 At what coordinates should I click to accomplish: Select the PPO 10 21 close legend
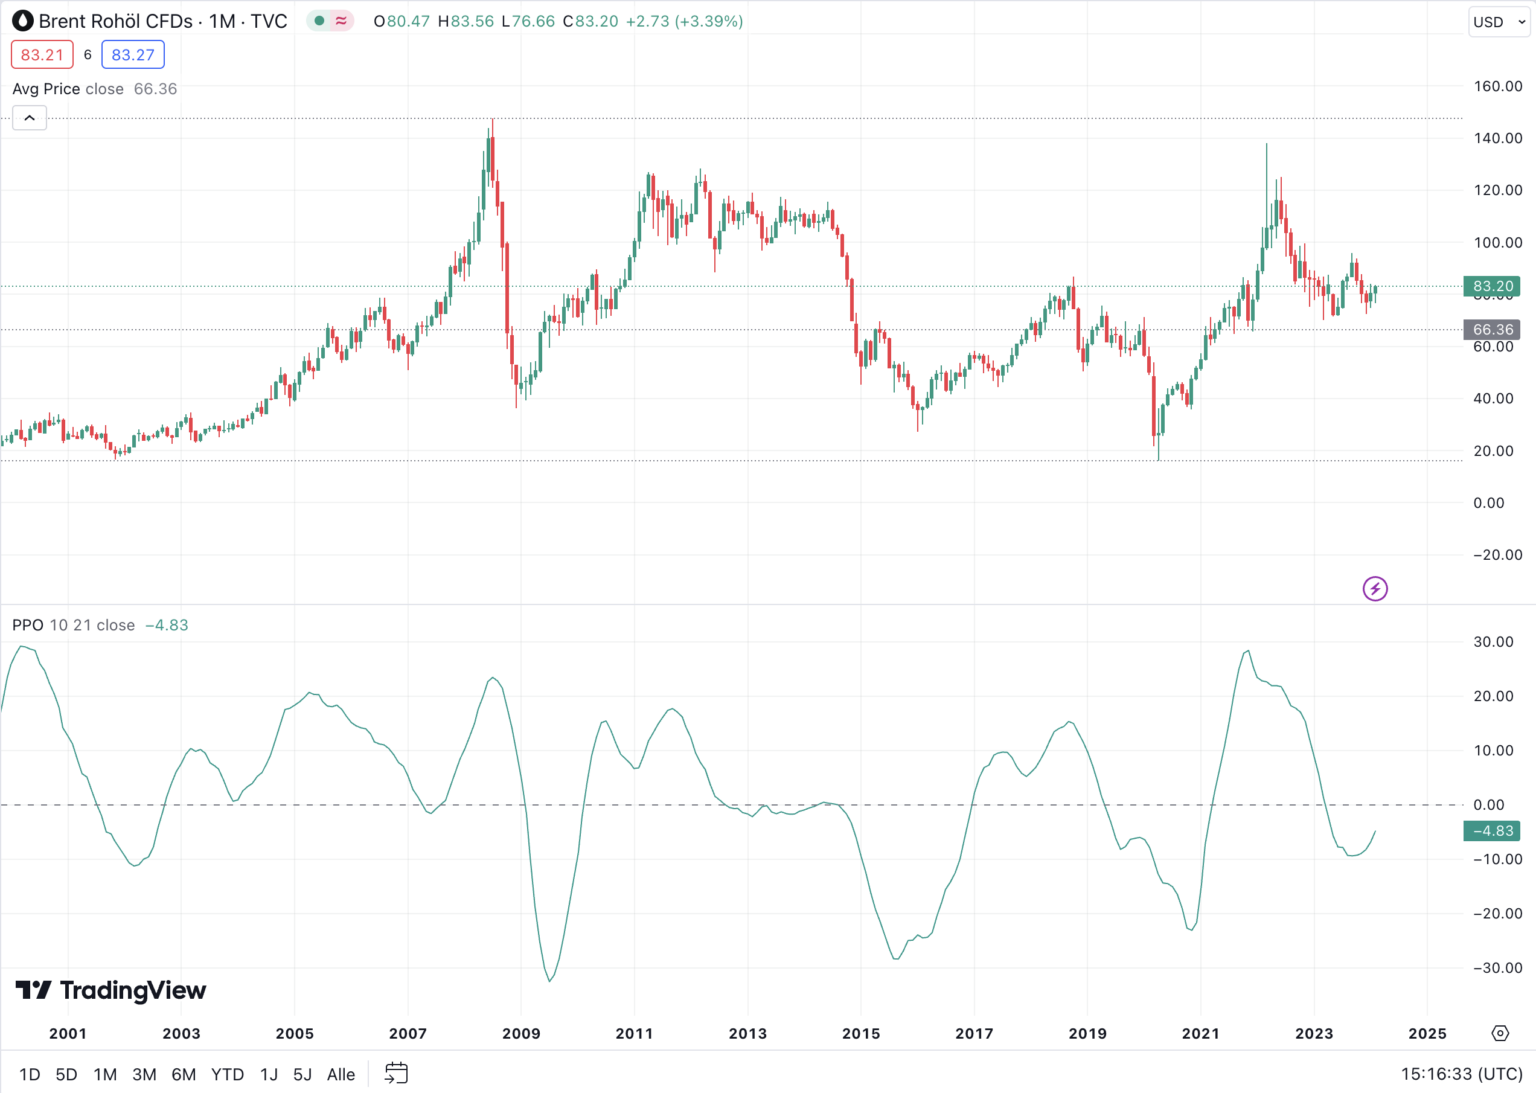coord(73,625)
